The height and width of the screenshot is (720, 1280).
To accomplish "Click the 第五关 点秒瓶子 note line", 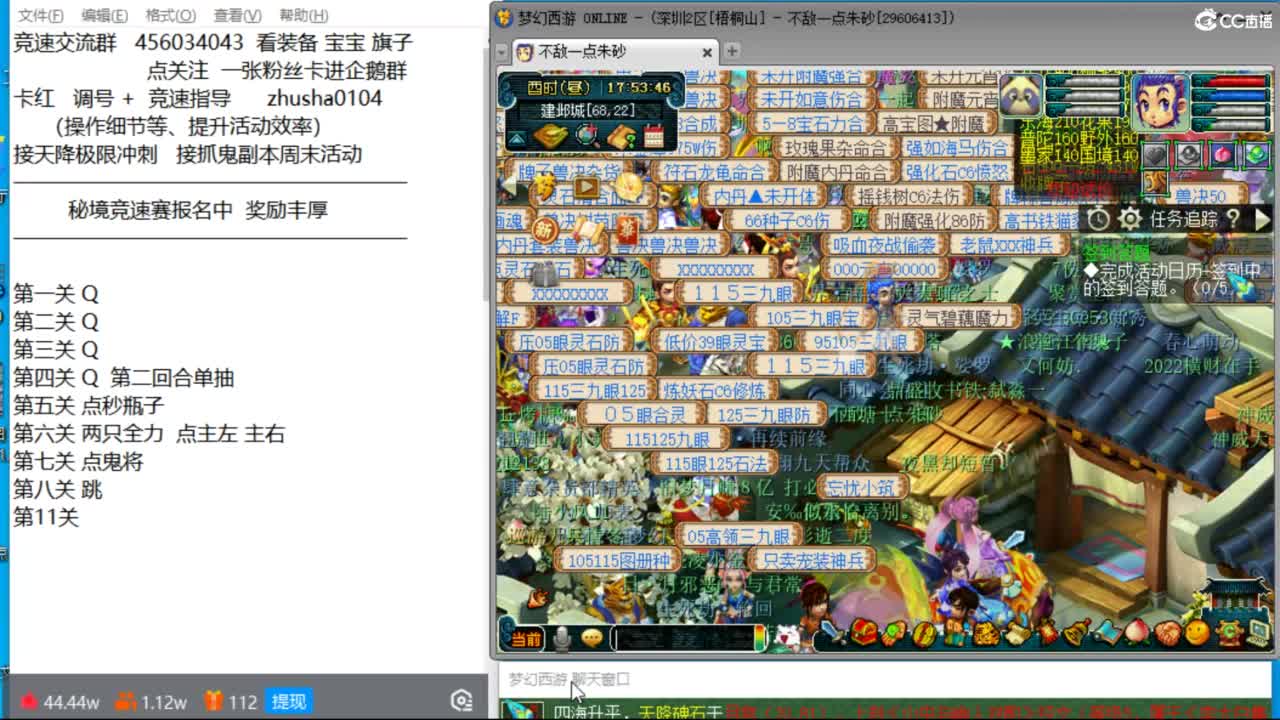I will [88, 406].
